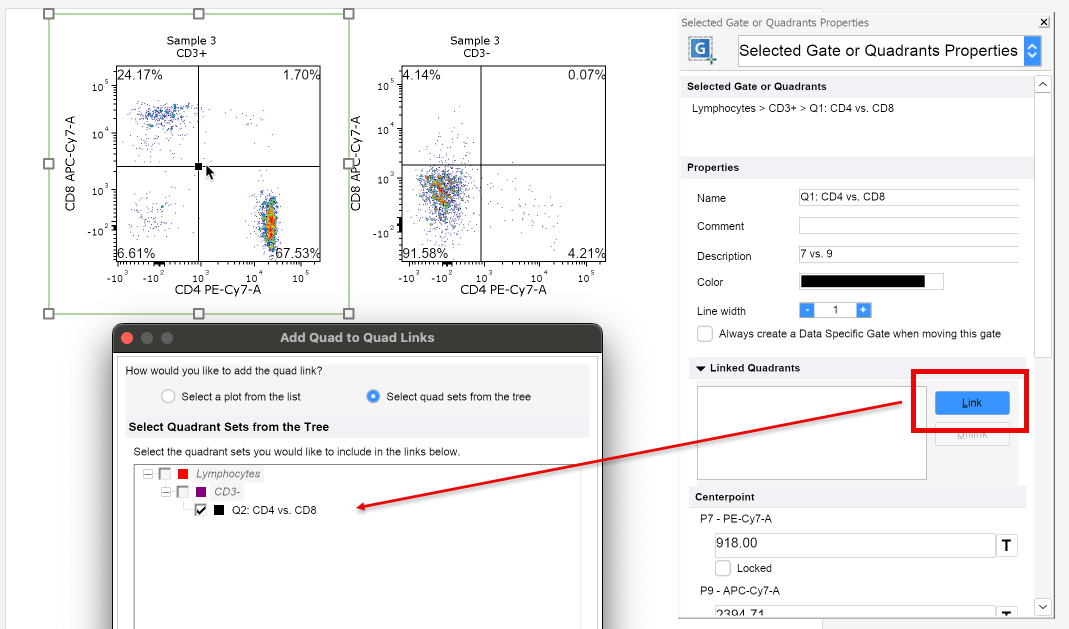This screenshot has height=629, width=1069.
Task: Check the Locked checkbox under P7 centerpoint
Action: 724,568
